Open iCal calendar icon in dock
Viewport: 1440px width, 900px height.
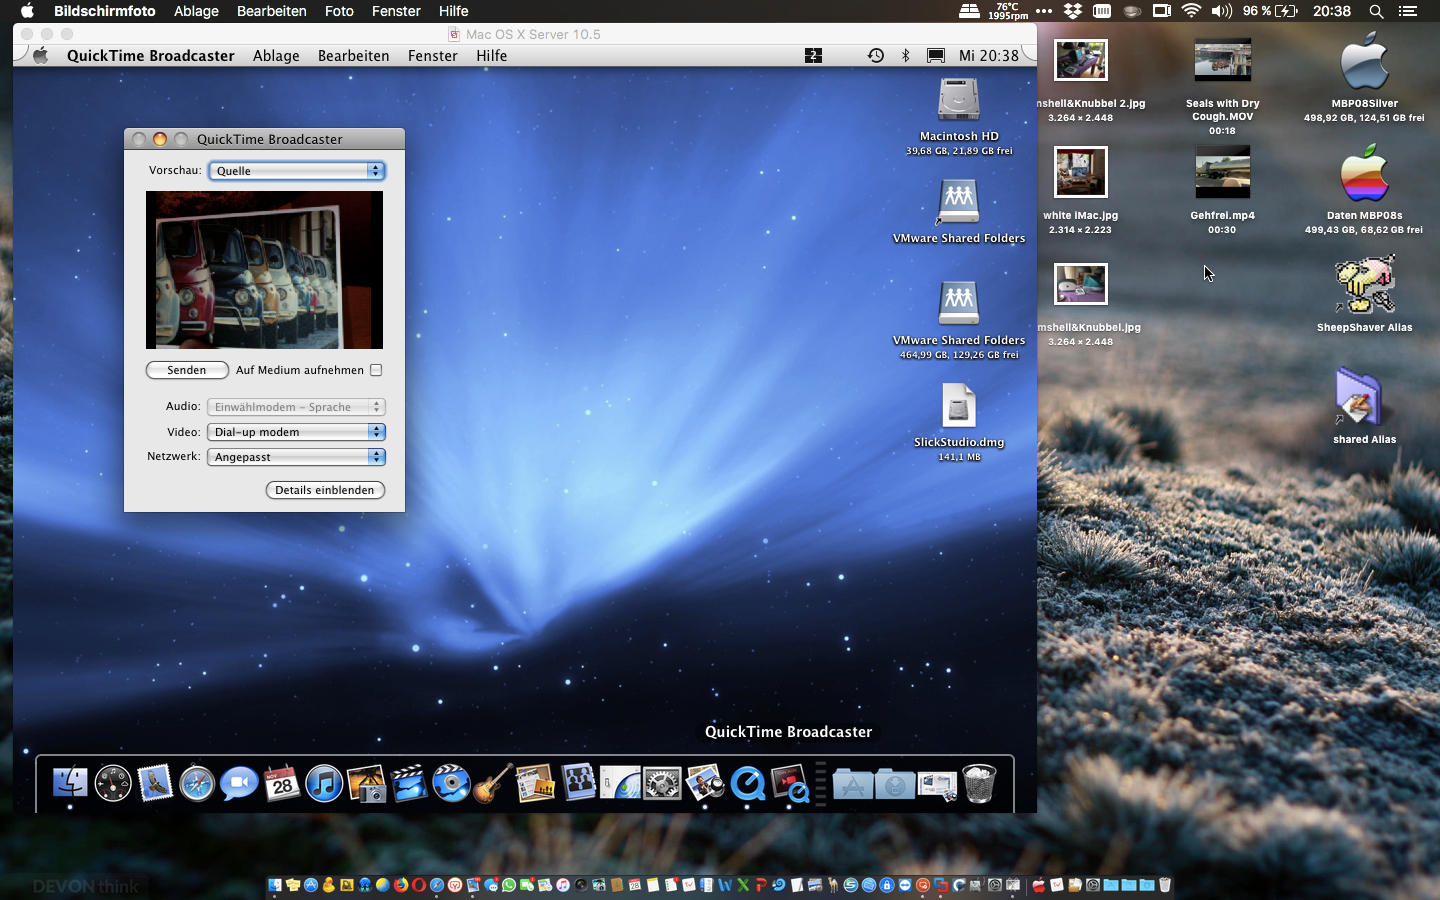[282, 783]
